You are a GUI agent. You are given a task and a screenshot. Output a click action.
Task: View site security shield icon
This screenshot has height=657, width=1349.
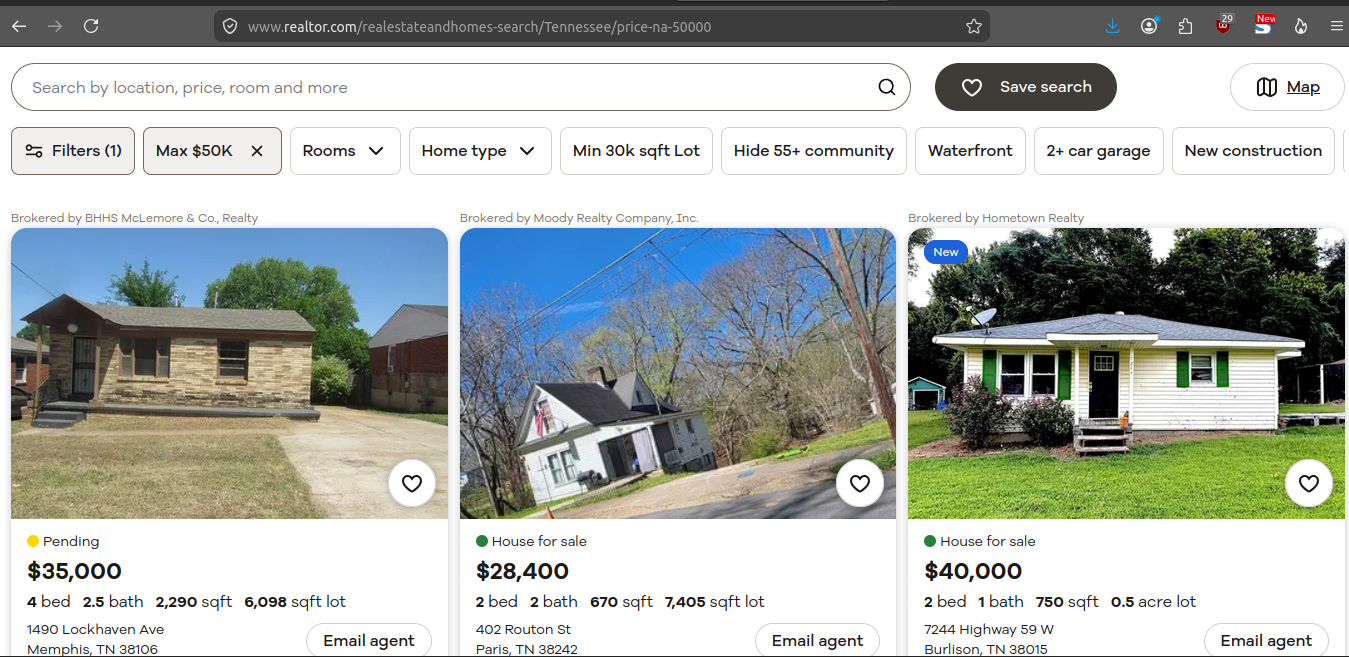[x=230, y=27]
